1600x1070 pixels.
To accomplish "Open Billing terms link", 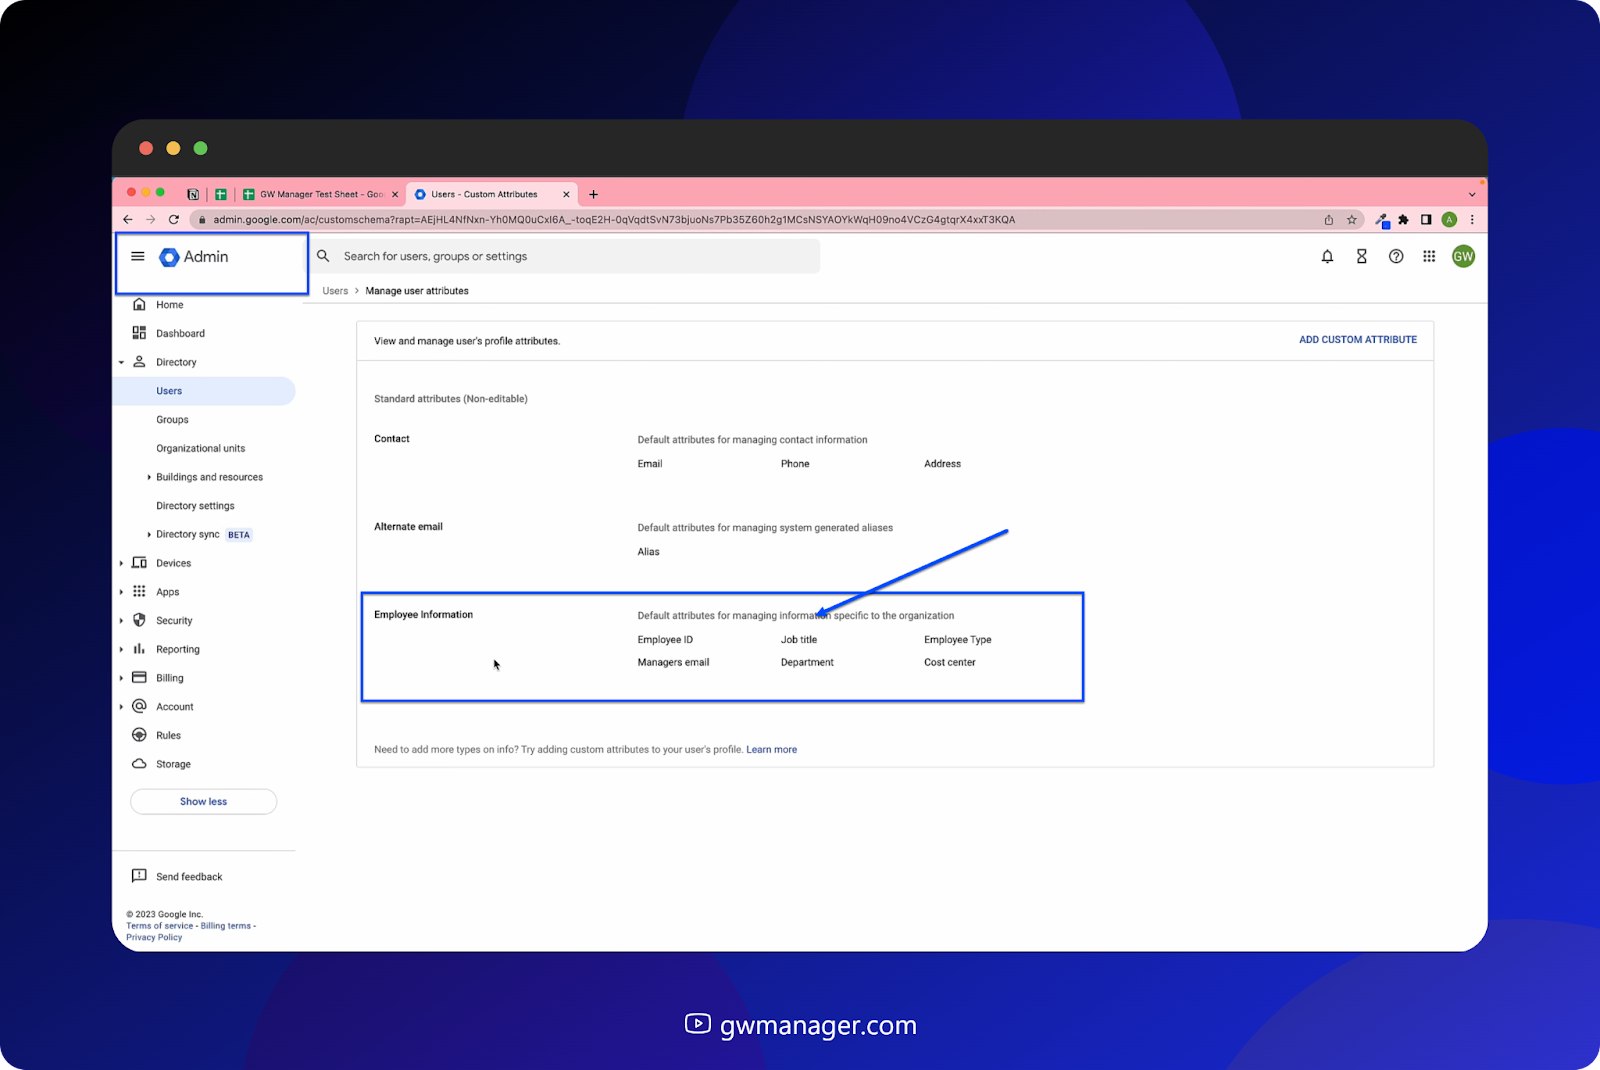I will 226,926.
